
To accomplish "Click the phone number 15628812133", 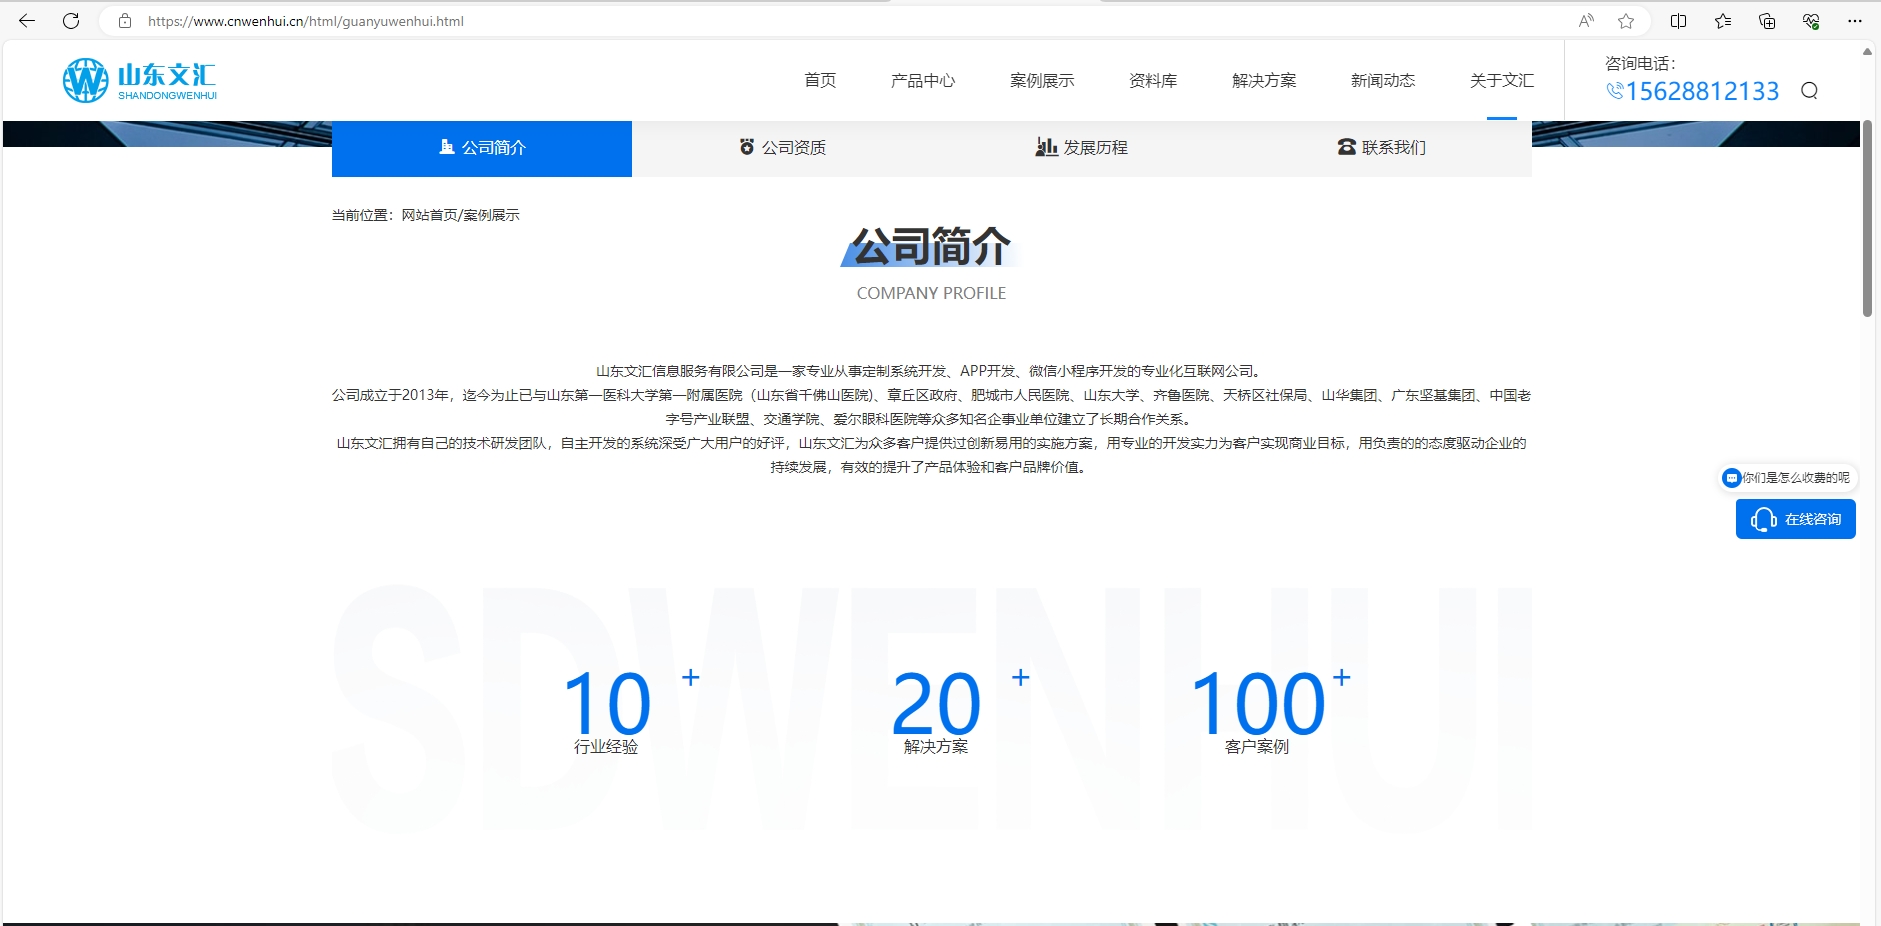I will tap(1703, 91).
